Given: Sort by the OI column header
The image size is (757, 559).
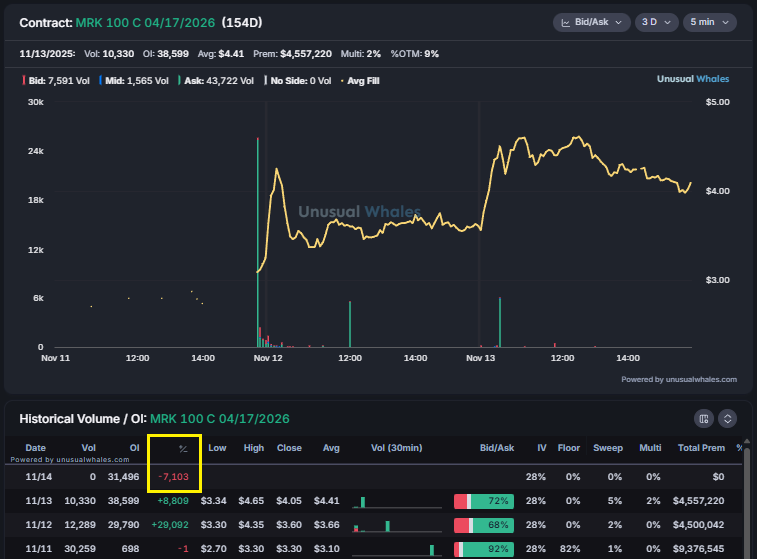Looking at the screenshot, I should 132,448.
